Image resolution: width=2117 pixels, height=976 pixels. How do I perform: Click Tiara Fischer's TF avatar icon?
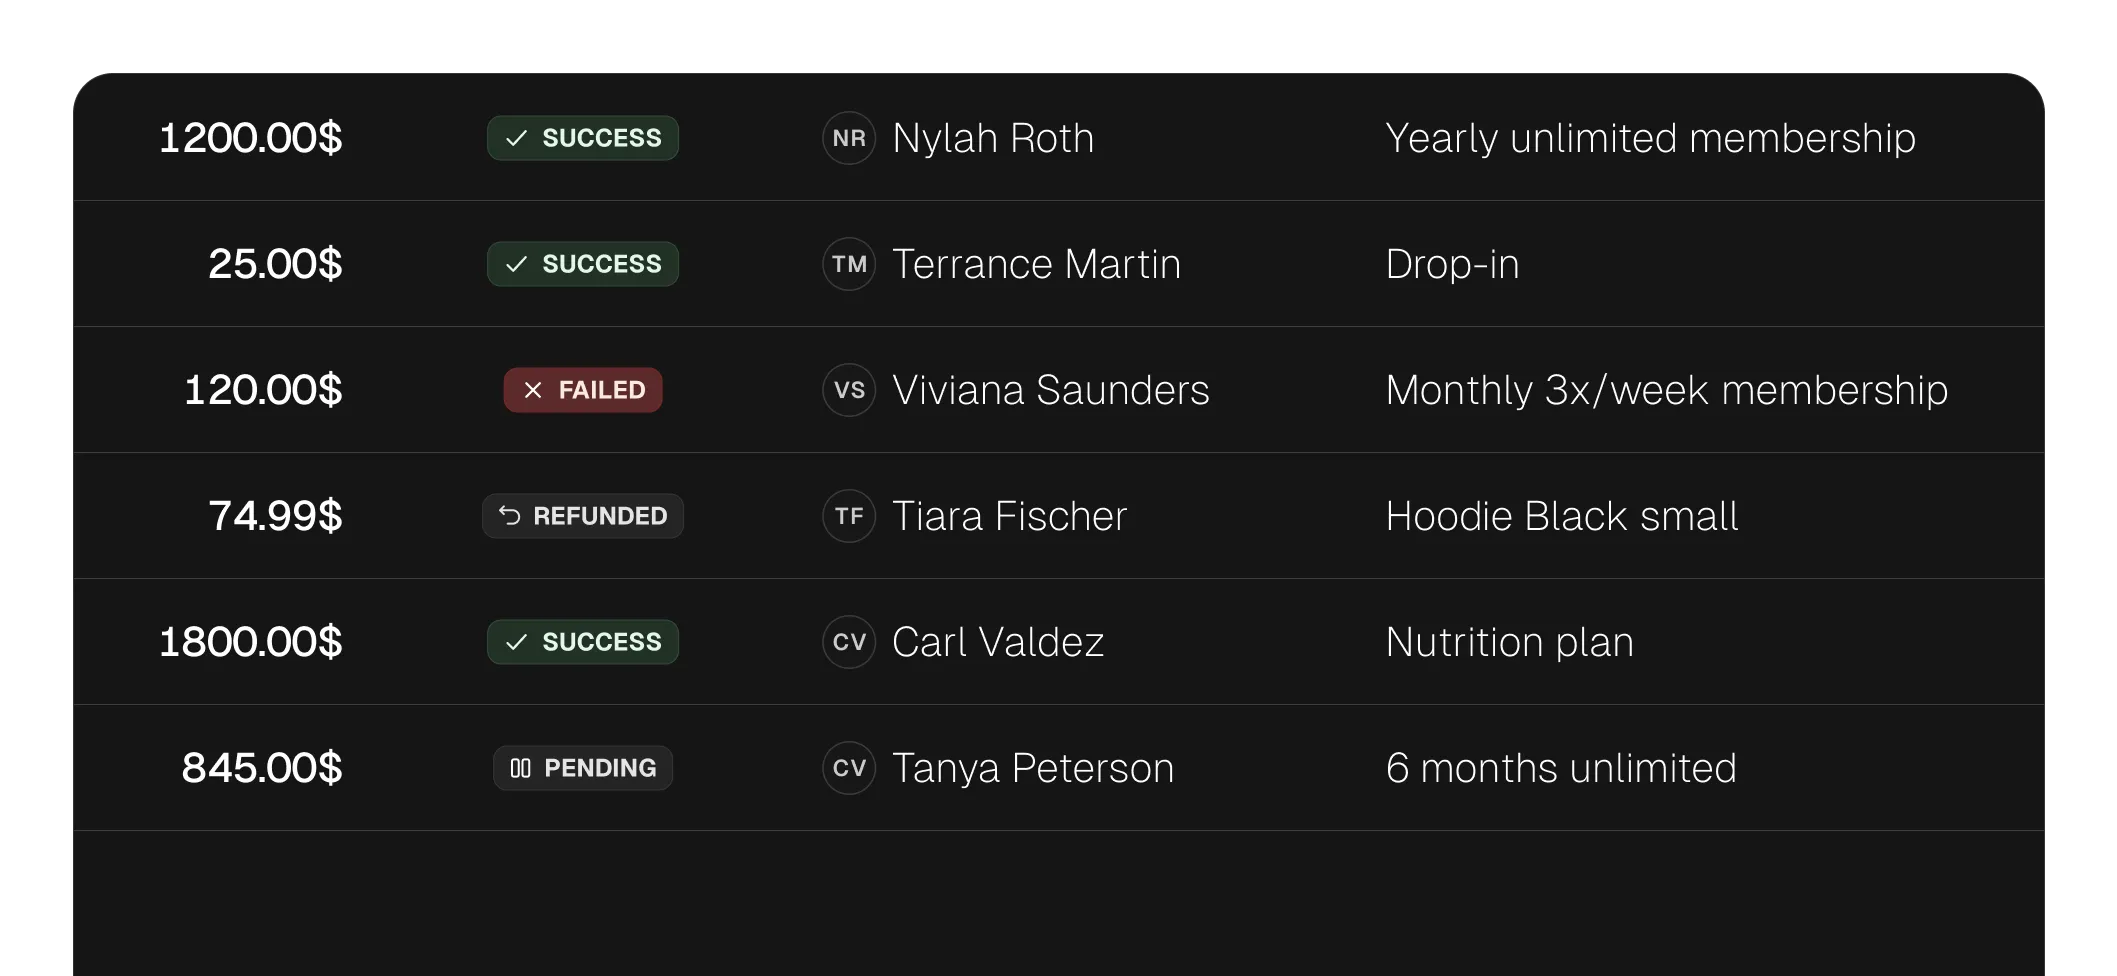click(x=849, y=516)
